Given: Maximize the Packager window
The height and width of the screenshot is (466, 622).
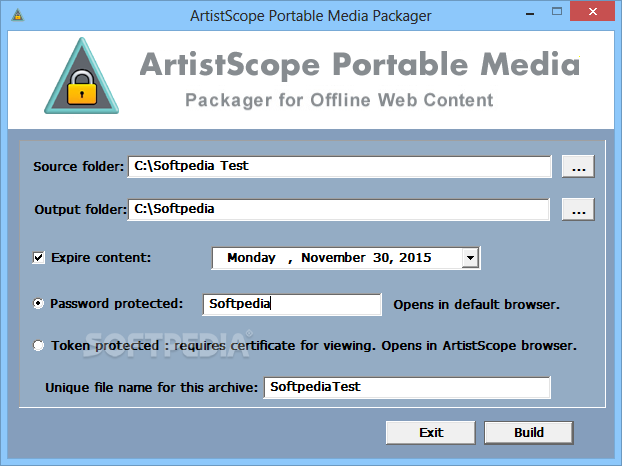Looking at the screenshot, I should [x=557, y=12].
